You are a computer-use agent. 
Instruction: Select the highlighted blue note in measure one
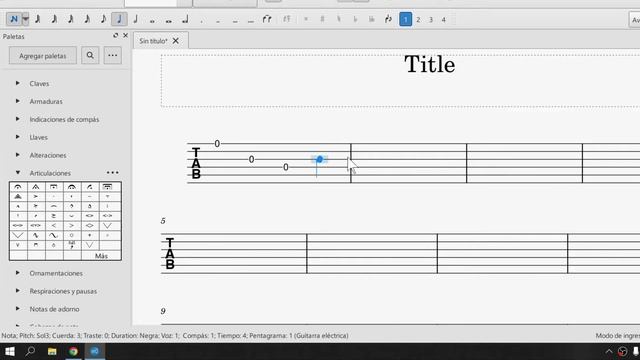(x=320, y=159)
